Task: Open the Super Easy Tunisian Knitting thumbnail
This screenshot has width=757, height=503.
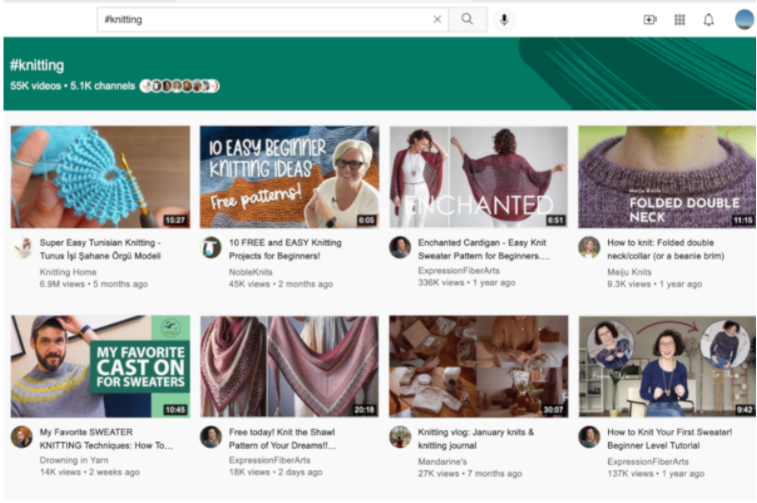Action: pyautogui.click(x=100, y=177)
